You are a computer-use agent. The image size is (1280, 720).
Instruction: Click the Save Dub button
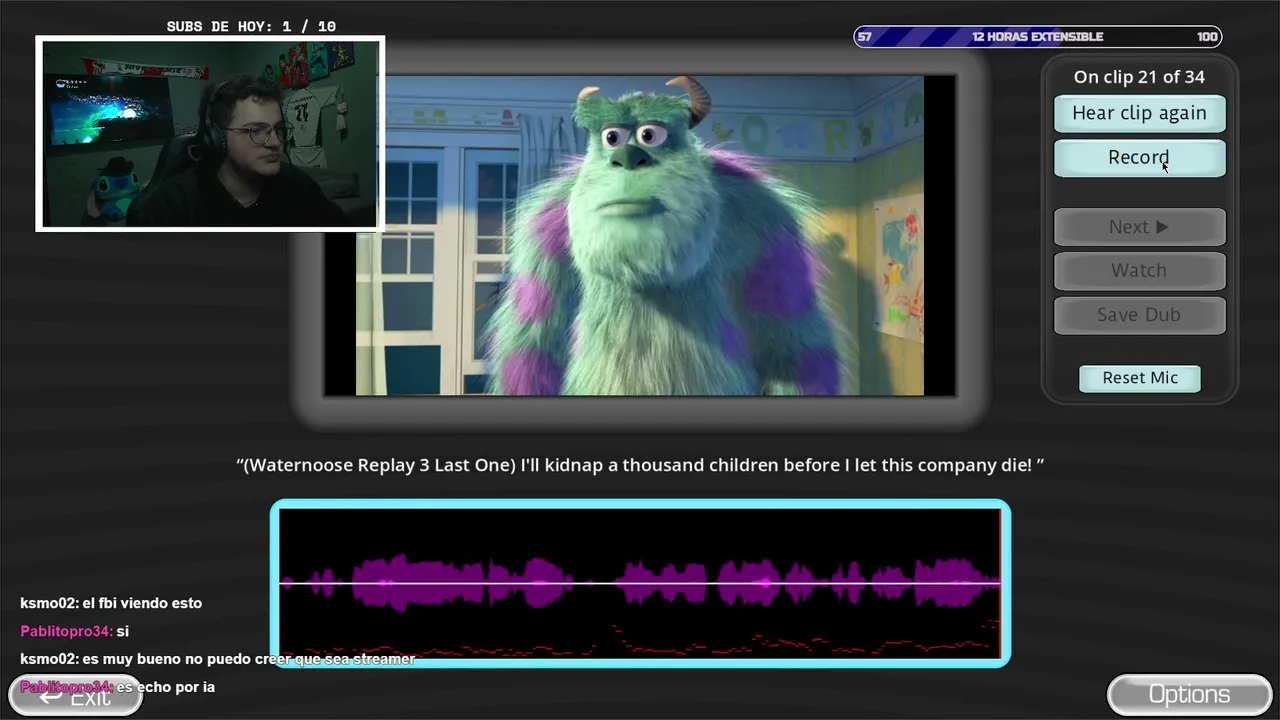(x=1139, y=314)
